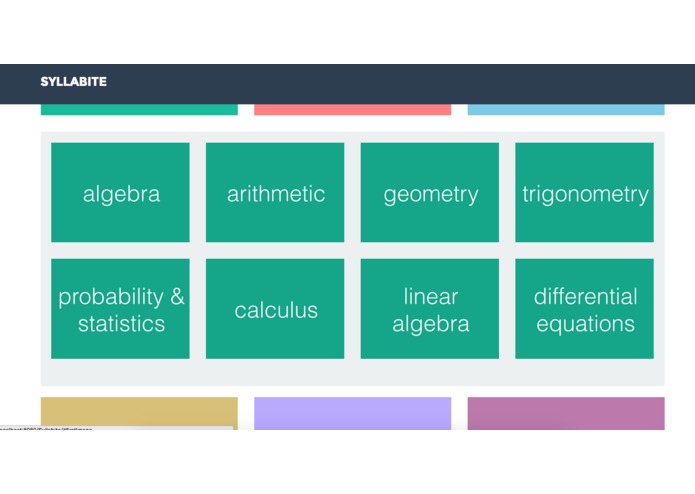
Task: Choose the geometry topic tile
Action: [x=429, y=192]
